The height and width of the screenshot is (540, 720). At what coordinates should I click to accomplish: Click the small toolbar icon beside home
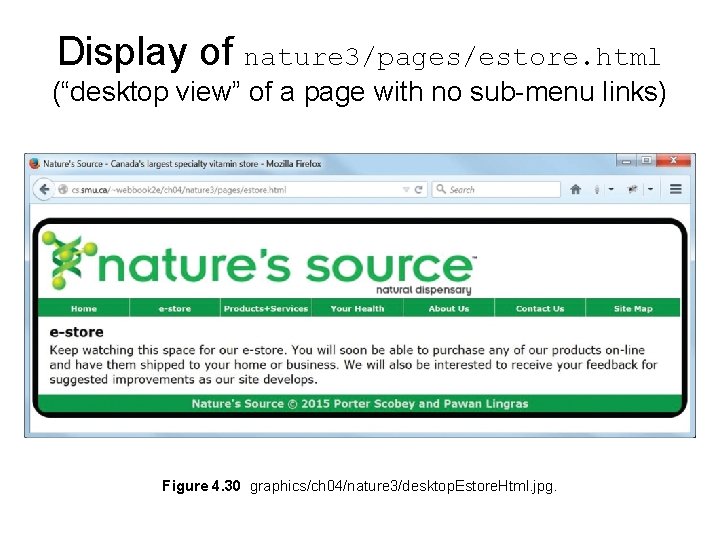(x=597, y=190)
